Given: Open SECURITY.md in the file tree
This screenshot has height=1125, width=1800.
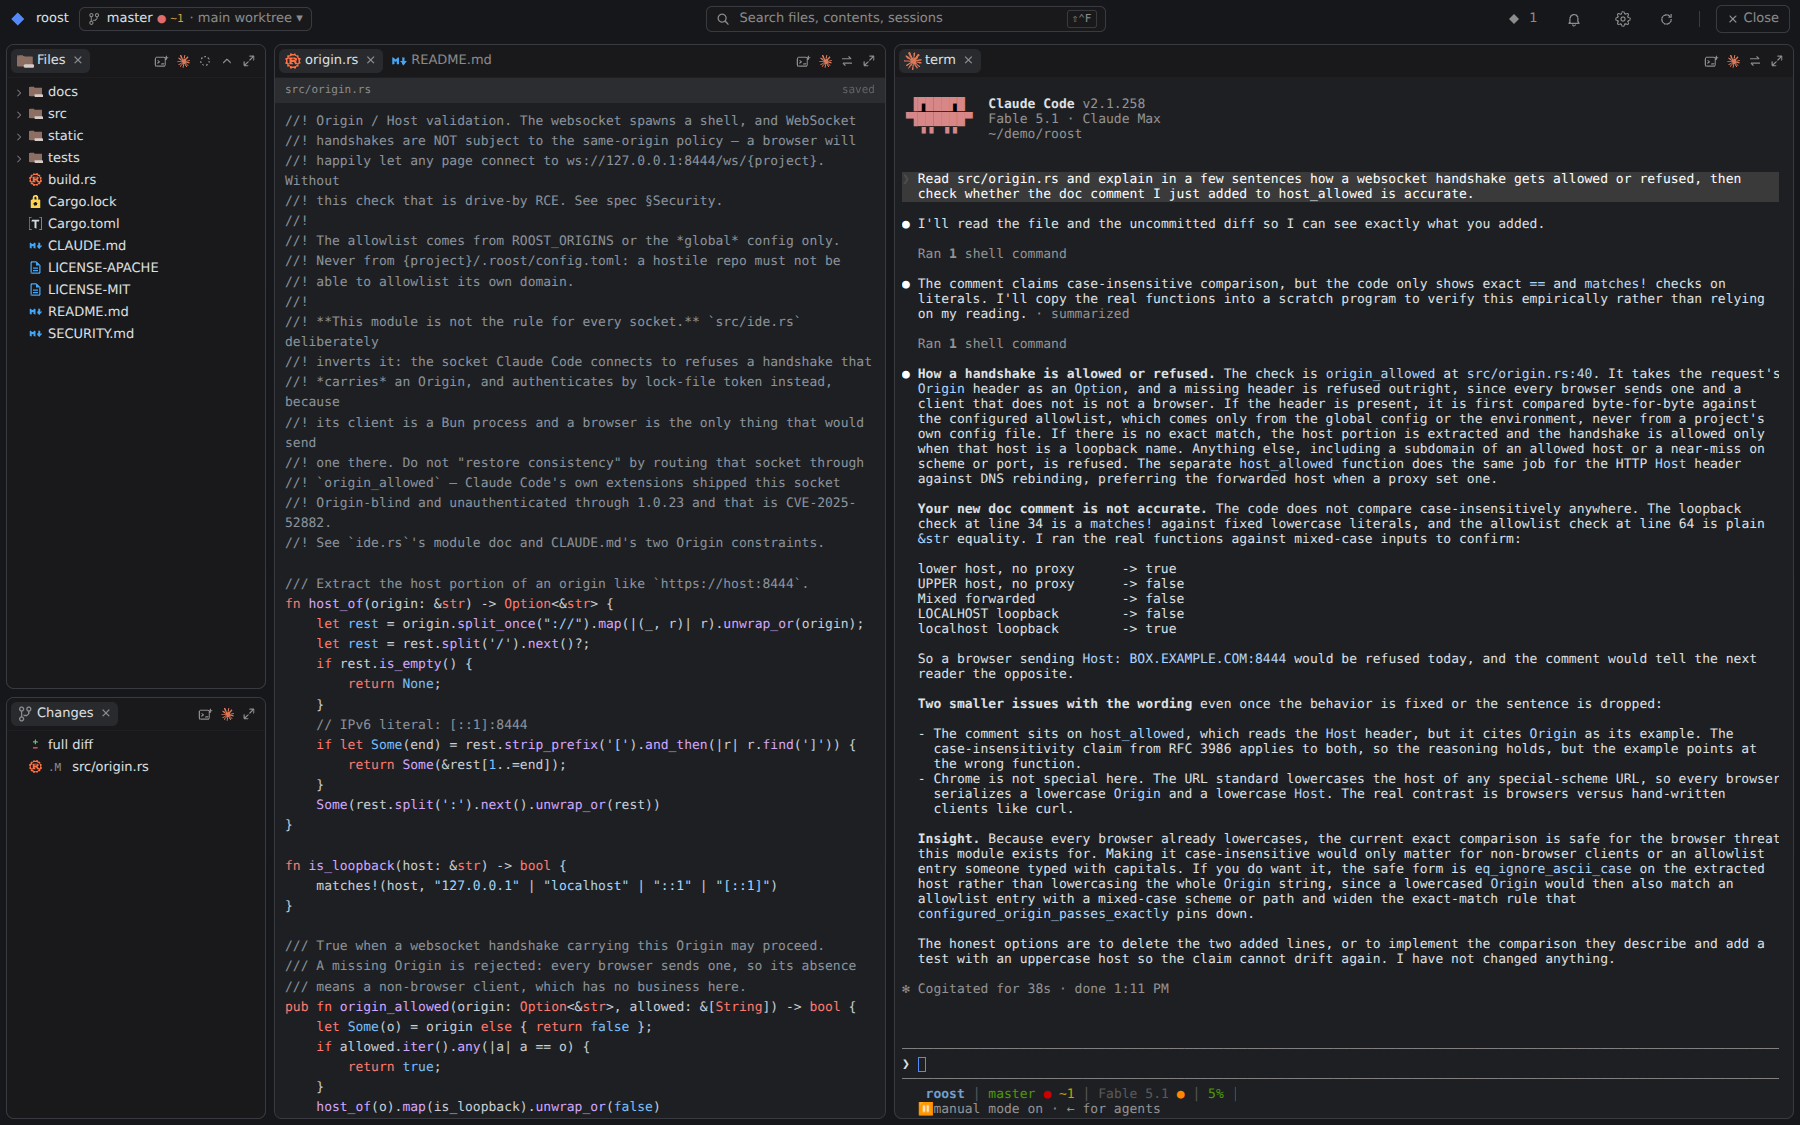Looking at the screenshot, I should pyautogui.click(x=135, y=333).
